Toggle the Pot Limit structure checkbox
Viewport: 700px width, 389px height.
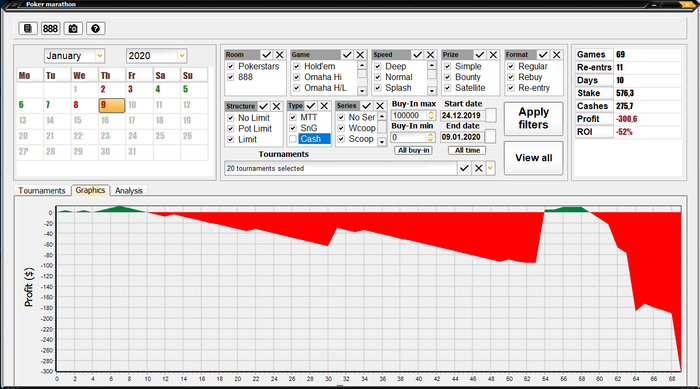click(231, 129)
